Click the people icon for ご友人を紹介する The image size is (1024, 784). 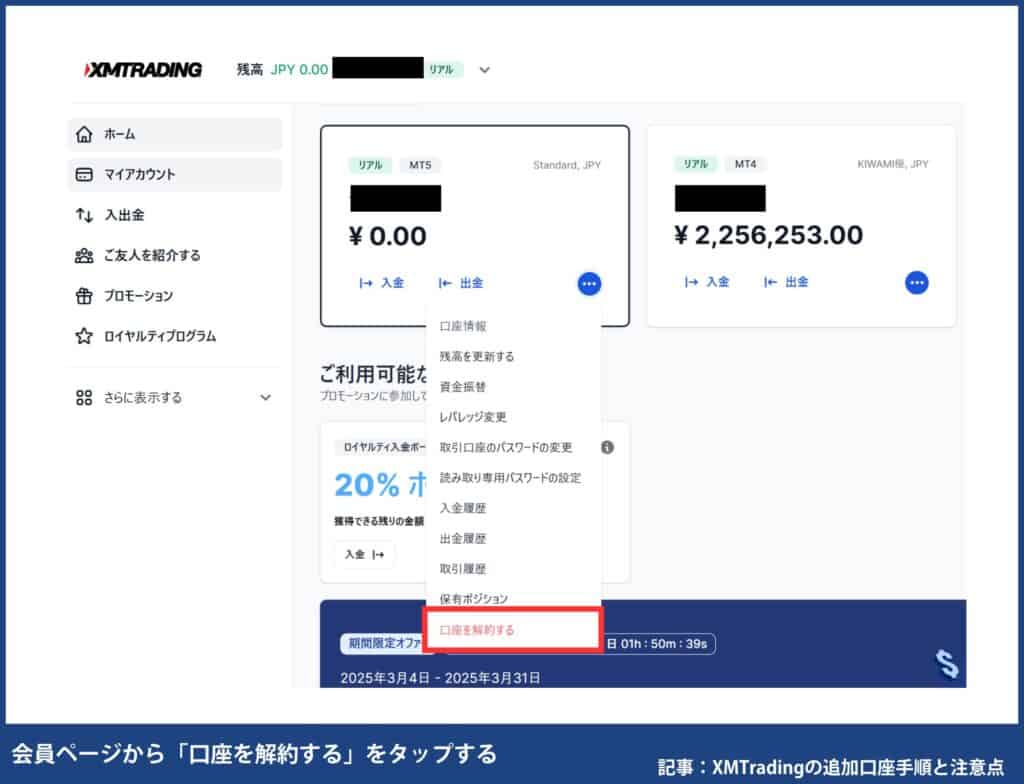(x=84, y=255)
